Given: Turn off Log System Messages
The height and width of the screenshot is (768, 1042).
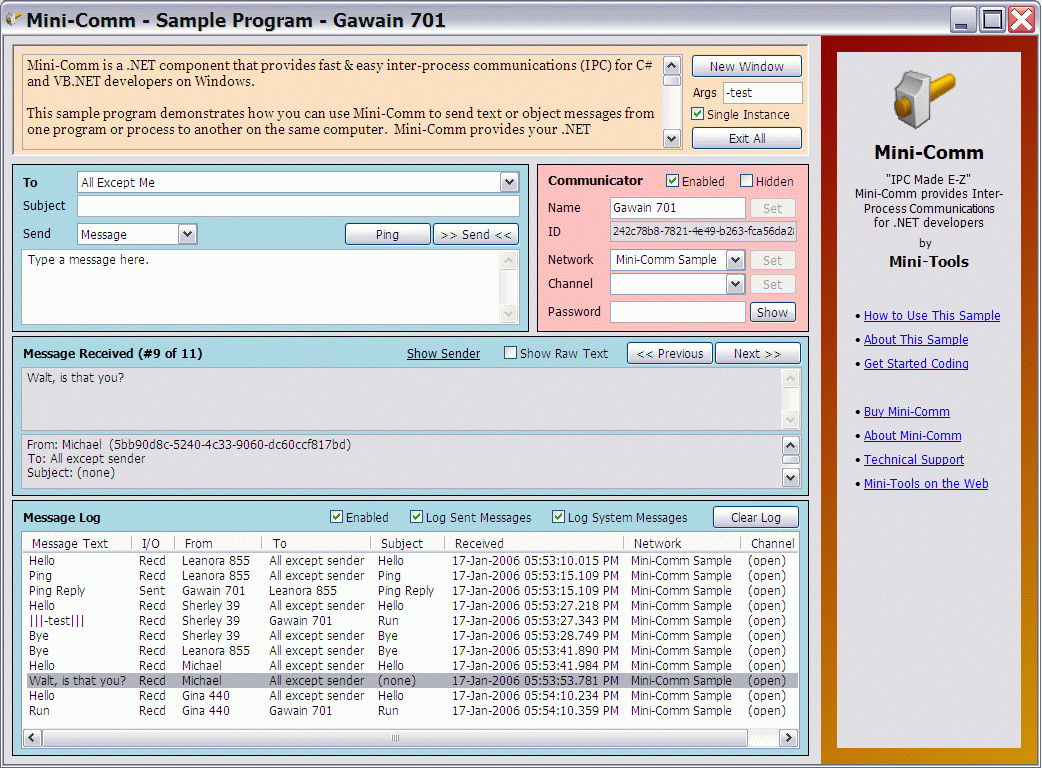Looking at the screenshot, I should (558, 517).
